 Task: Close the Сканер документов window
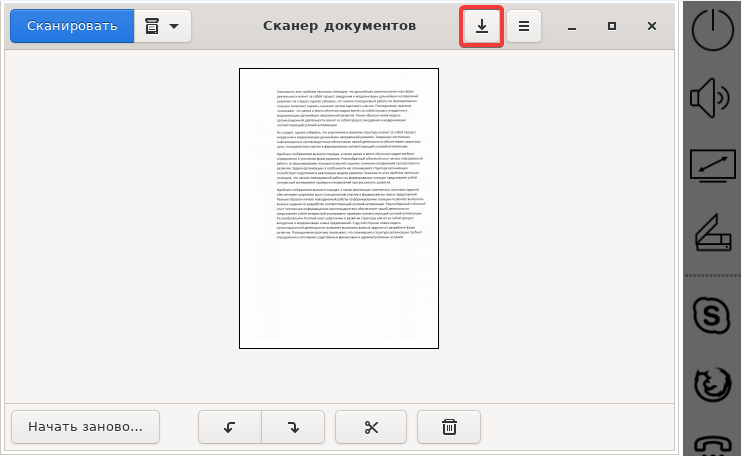(x=651, y=26)
